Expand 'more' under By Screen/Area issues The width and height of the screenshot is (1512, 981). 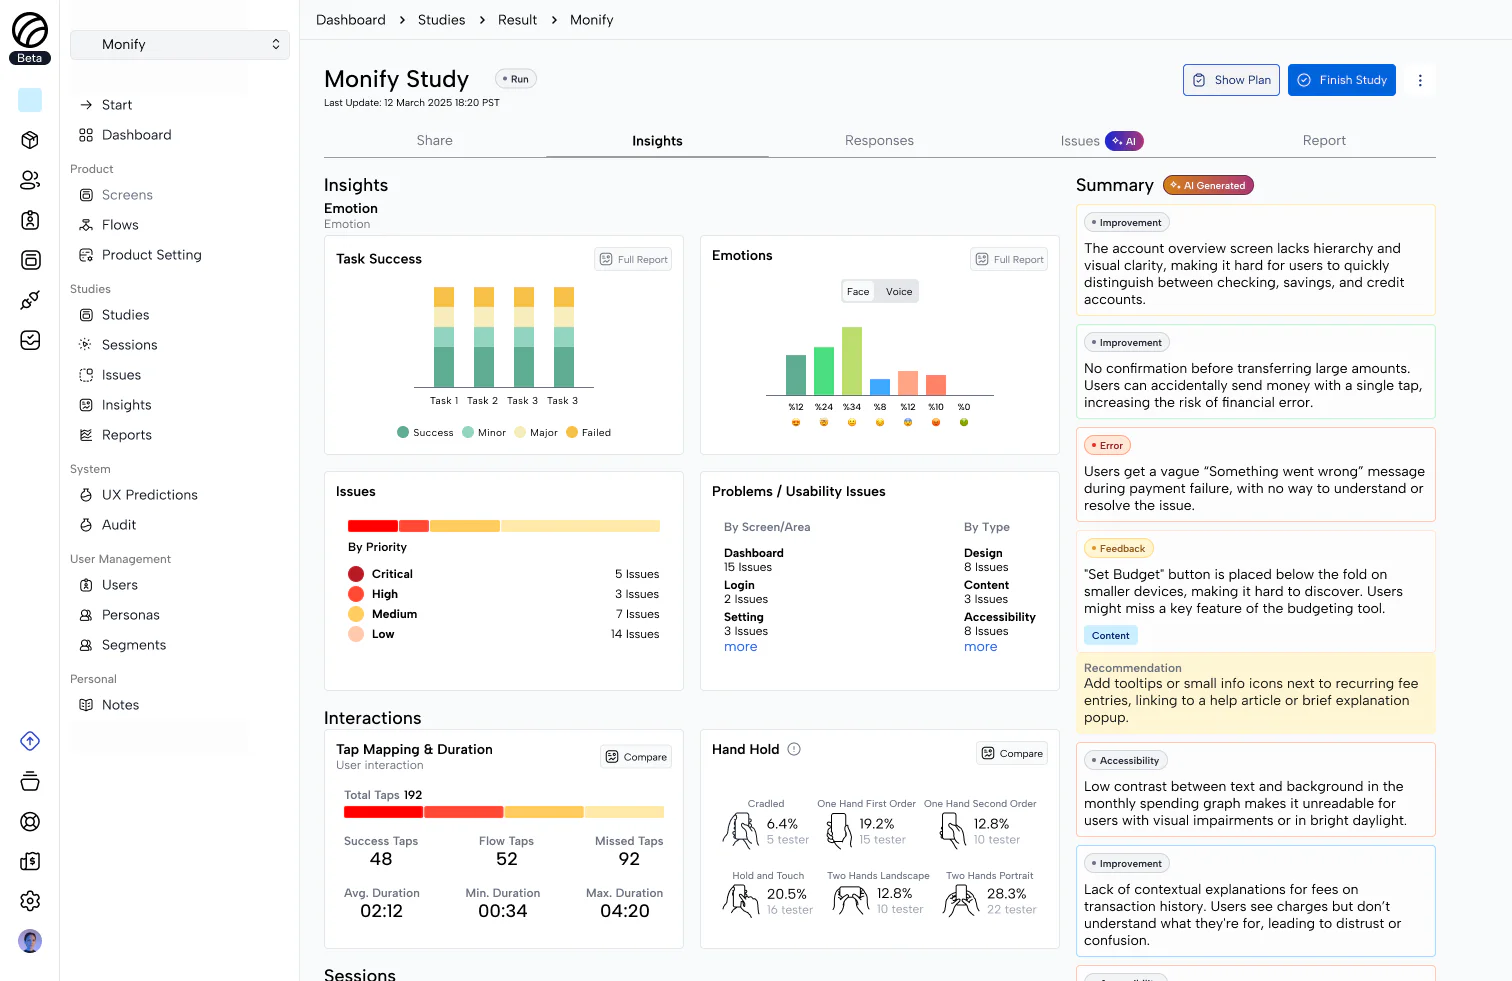tap(740, 647)
